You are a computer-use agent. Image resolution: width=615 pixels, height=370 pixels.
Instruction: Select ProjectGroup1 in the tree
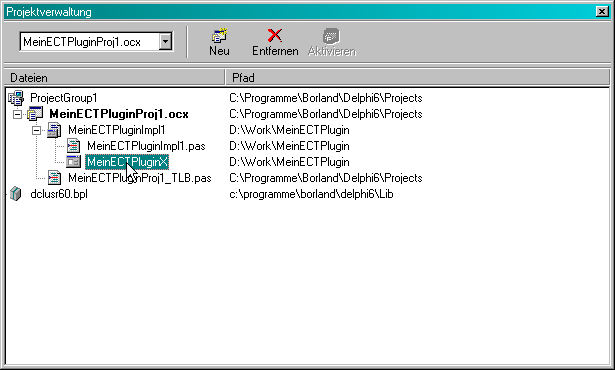[64, 98]
